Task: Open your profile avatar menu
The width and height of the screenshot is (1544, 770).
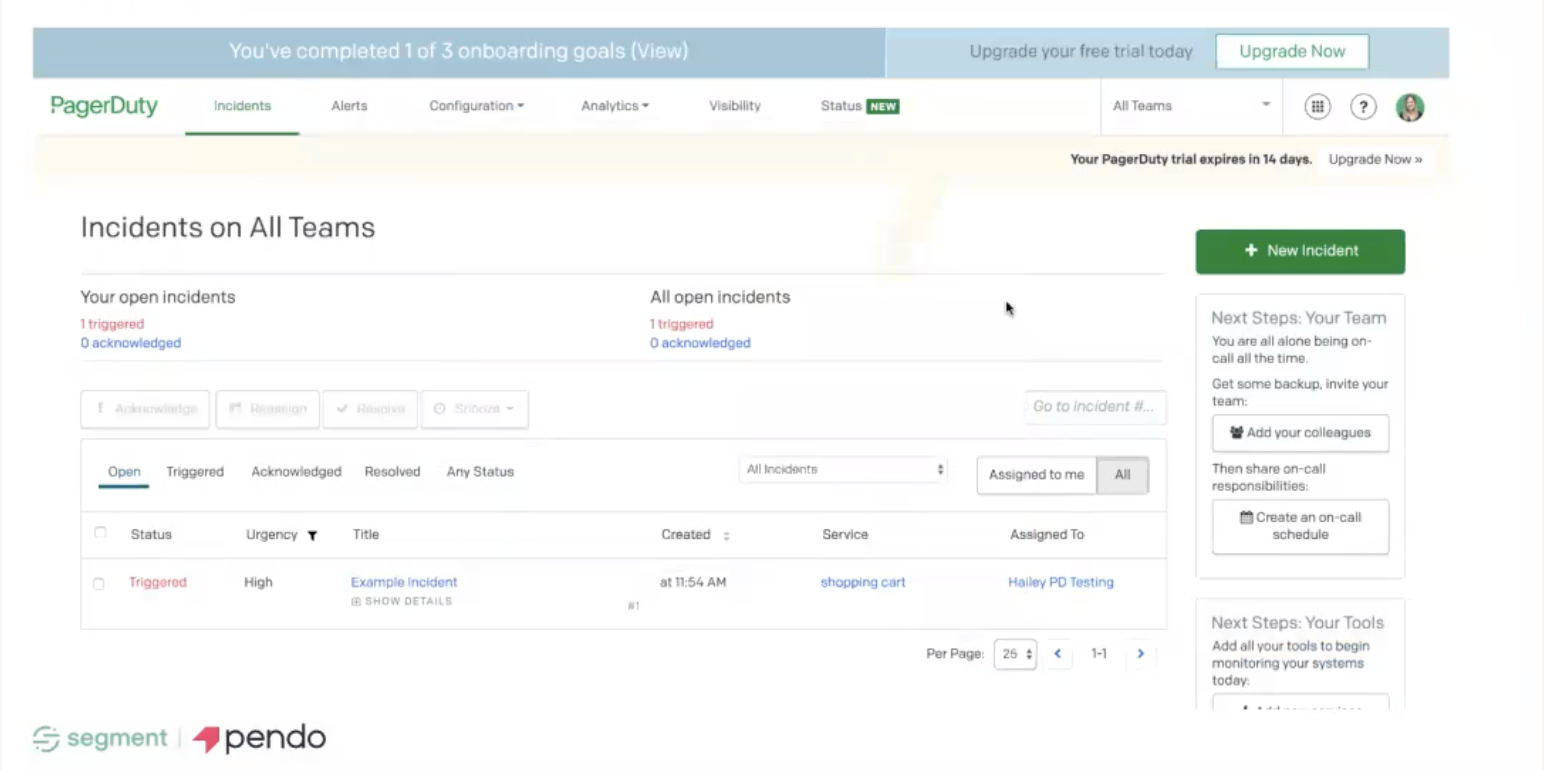Action: pyautogui.click(x=1409, y=107)
